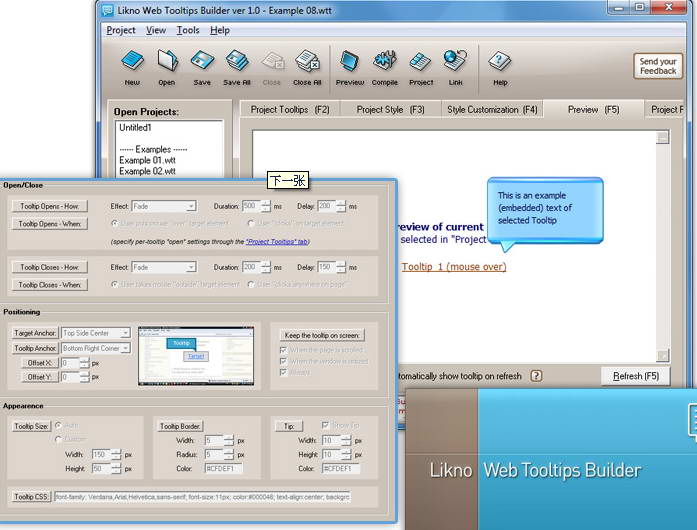Open the Project menu
The image size is (697, 530).
(120, 30)
